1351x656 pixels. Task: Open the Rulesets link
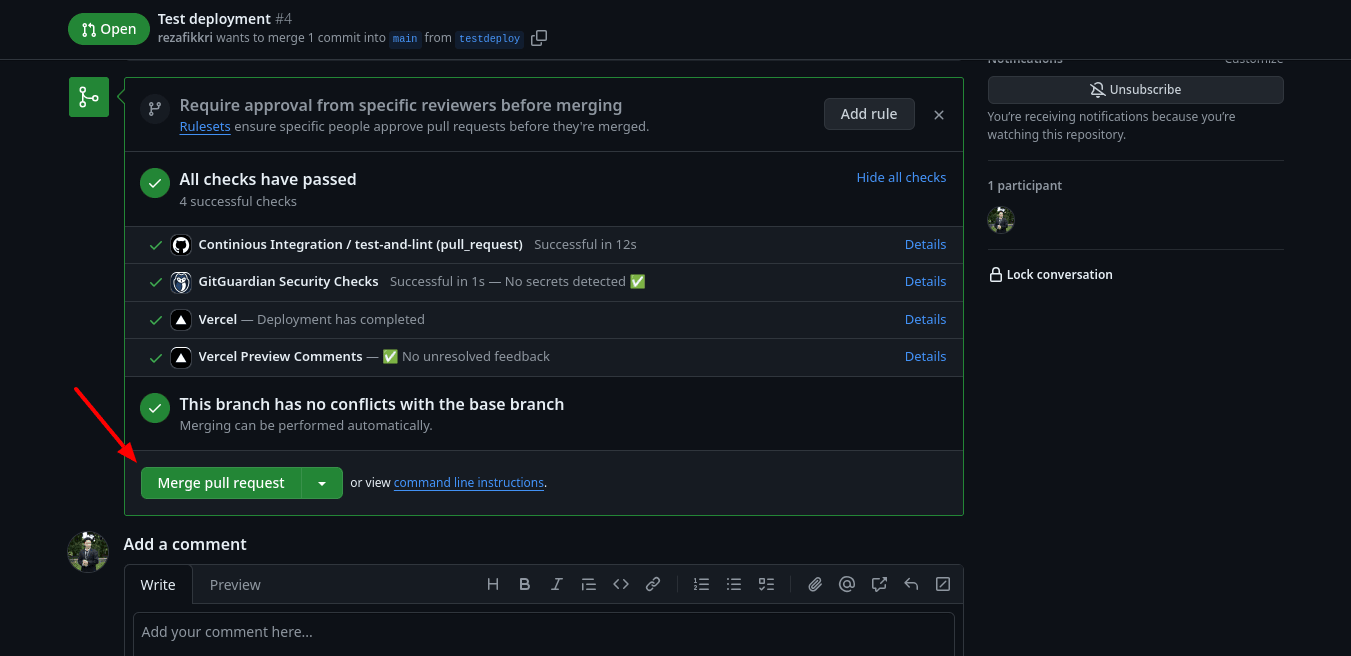click(x=205, y=127)
